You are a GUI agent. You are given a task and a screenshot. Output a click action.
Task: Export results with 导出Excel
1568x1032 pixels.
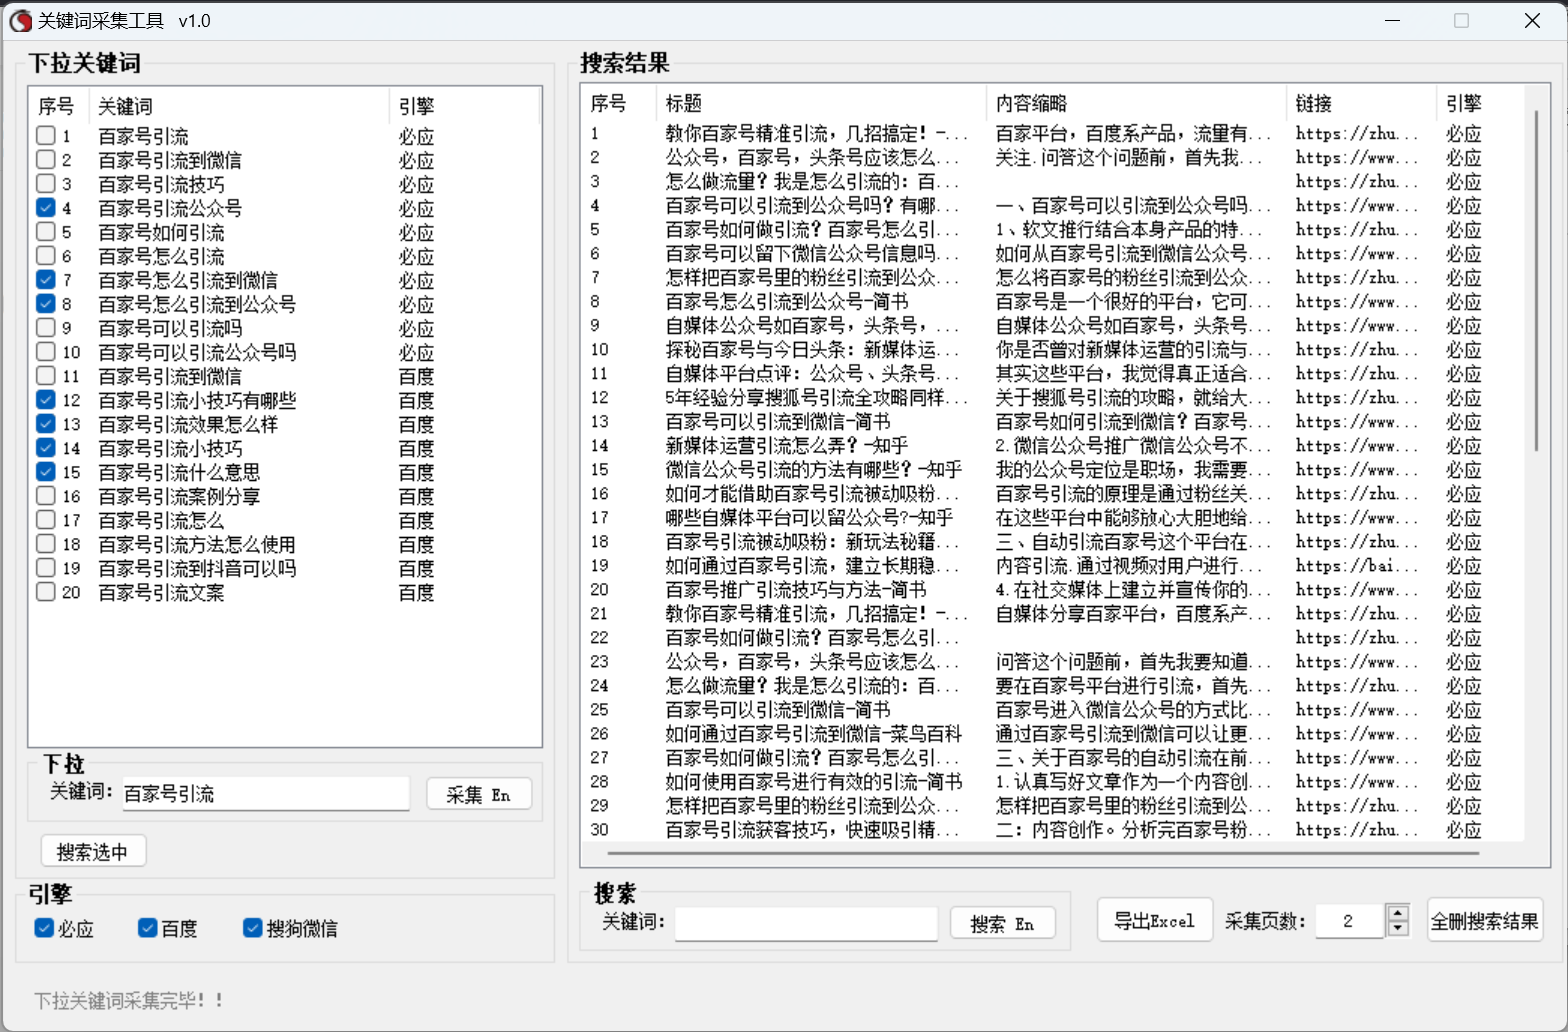coord(1155,921)
